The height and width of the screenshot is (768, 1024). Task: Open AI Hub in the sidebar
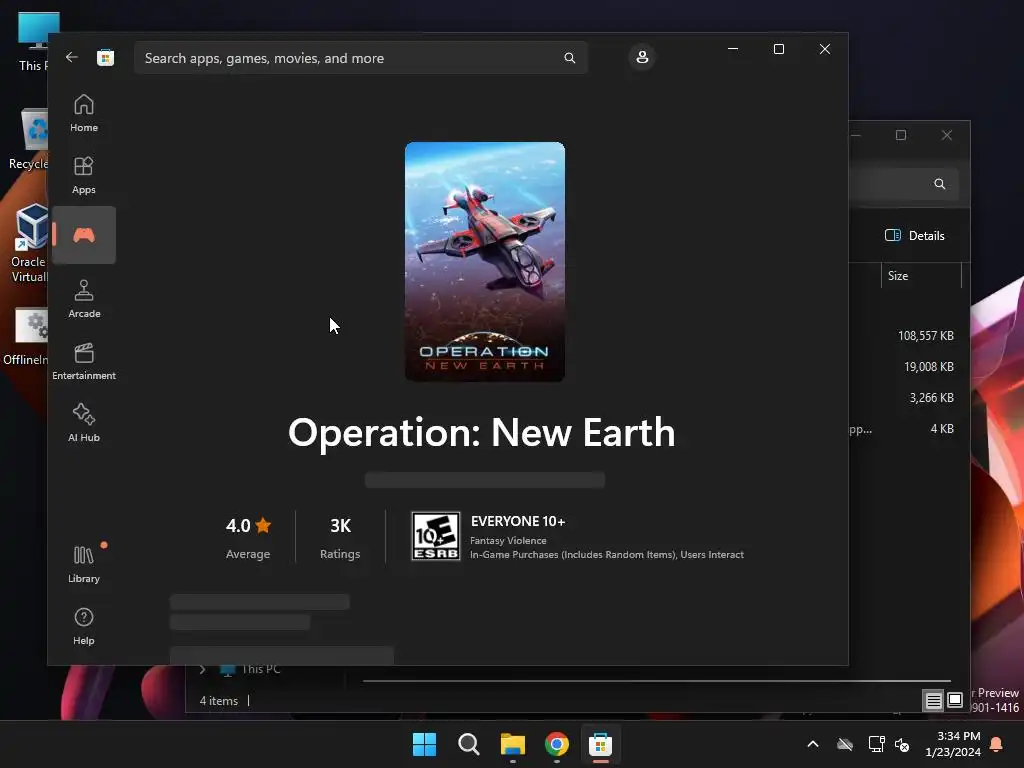[x=84, y=423]
